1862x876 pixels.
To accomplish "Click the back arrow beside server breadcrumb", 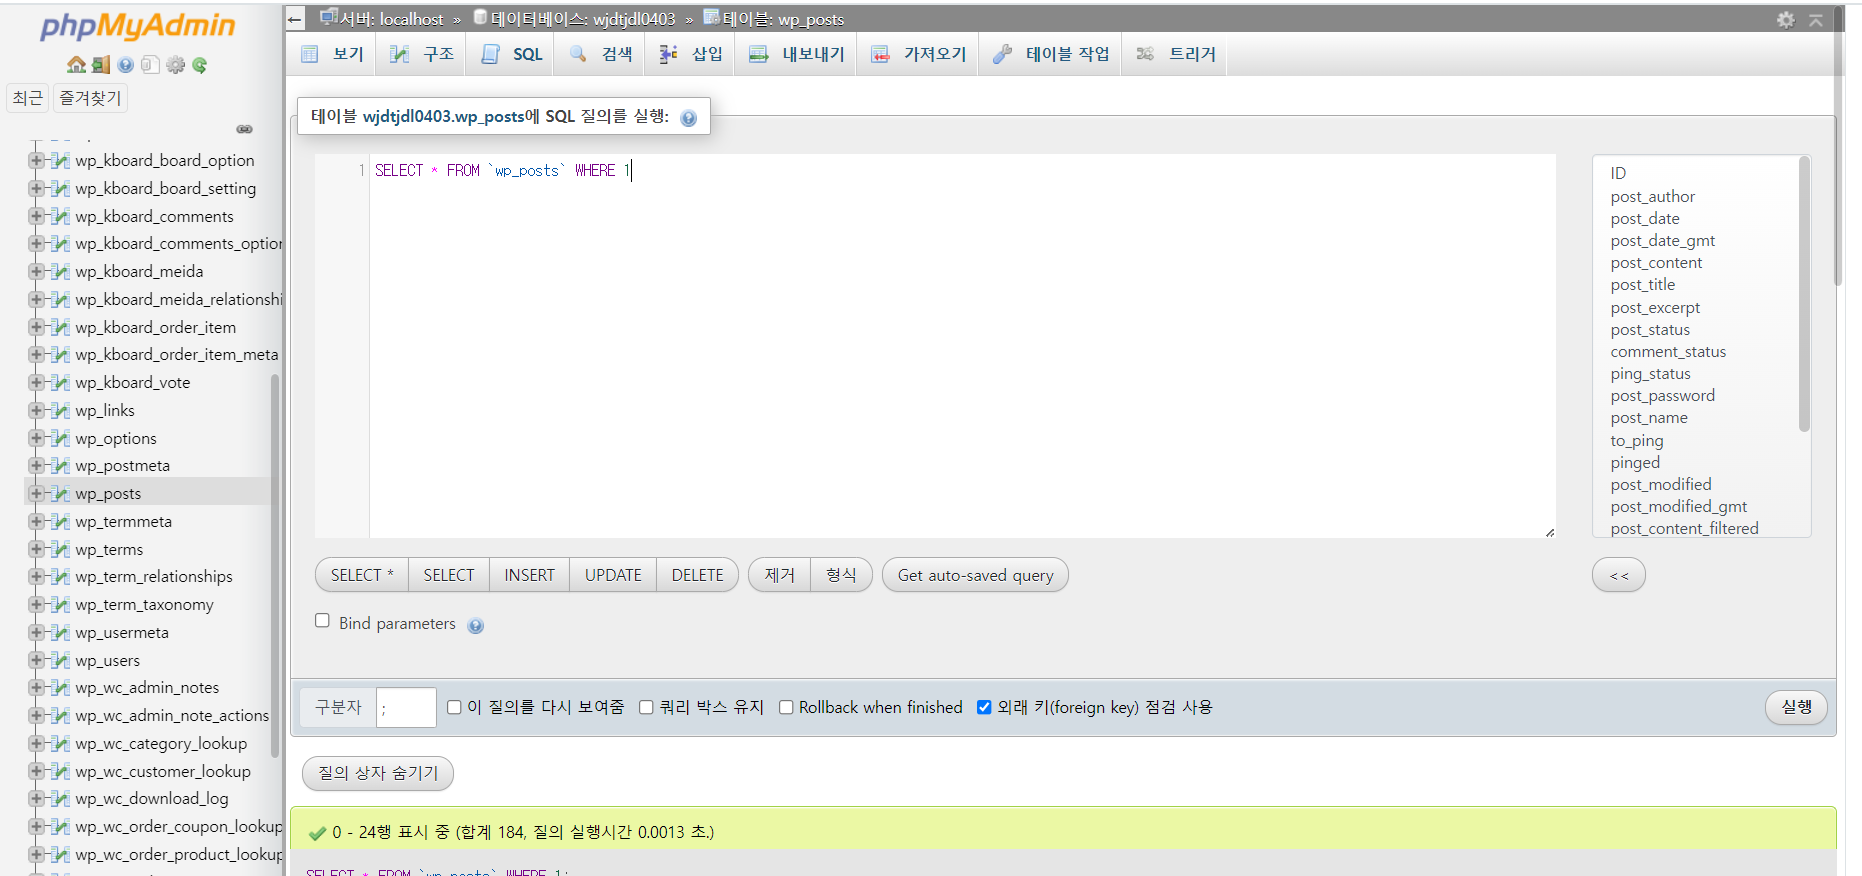I will click(x=295, y=19).
